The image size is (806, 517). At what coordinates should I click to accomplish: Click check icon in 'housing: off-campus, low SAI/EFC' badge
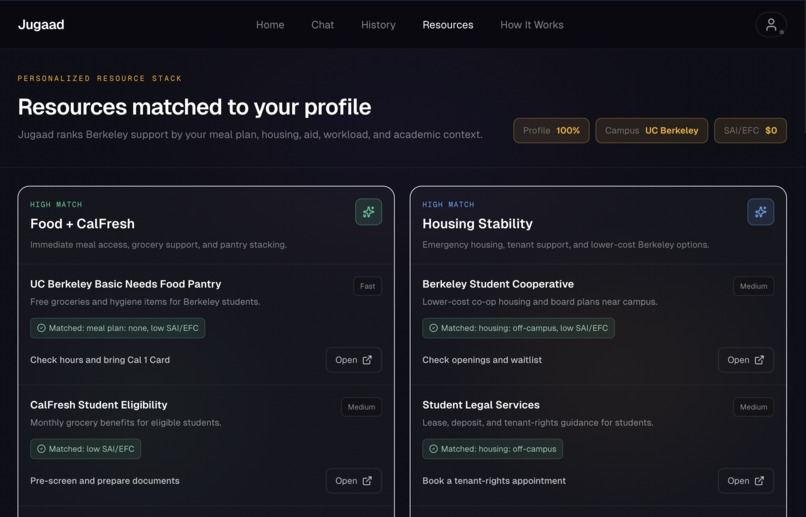point(433,328)
